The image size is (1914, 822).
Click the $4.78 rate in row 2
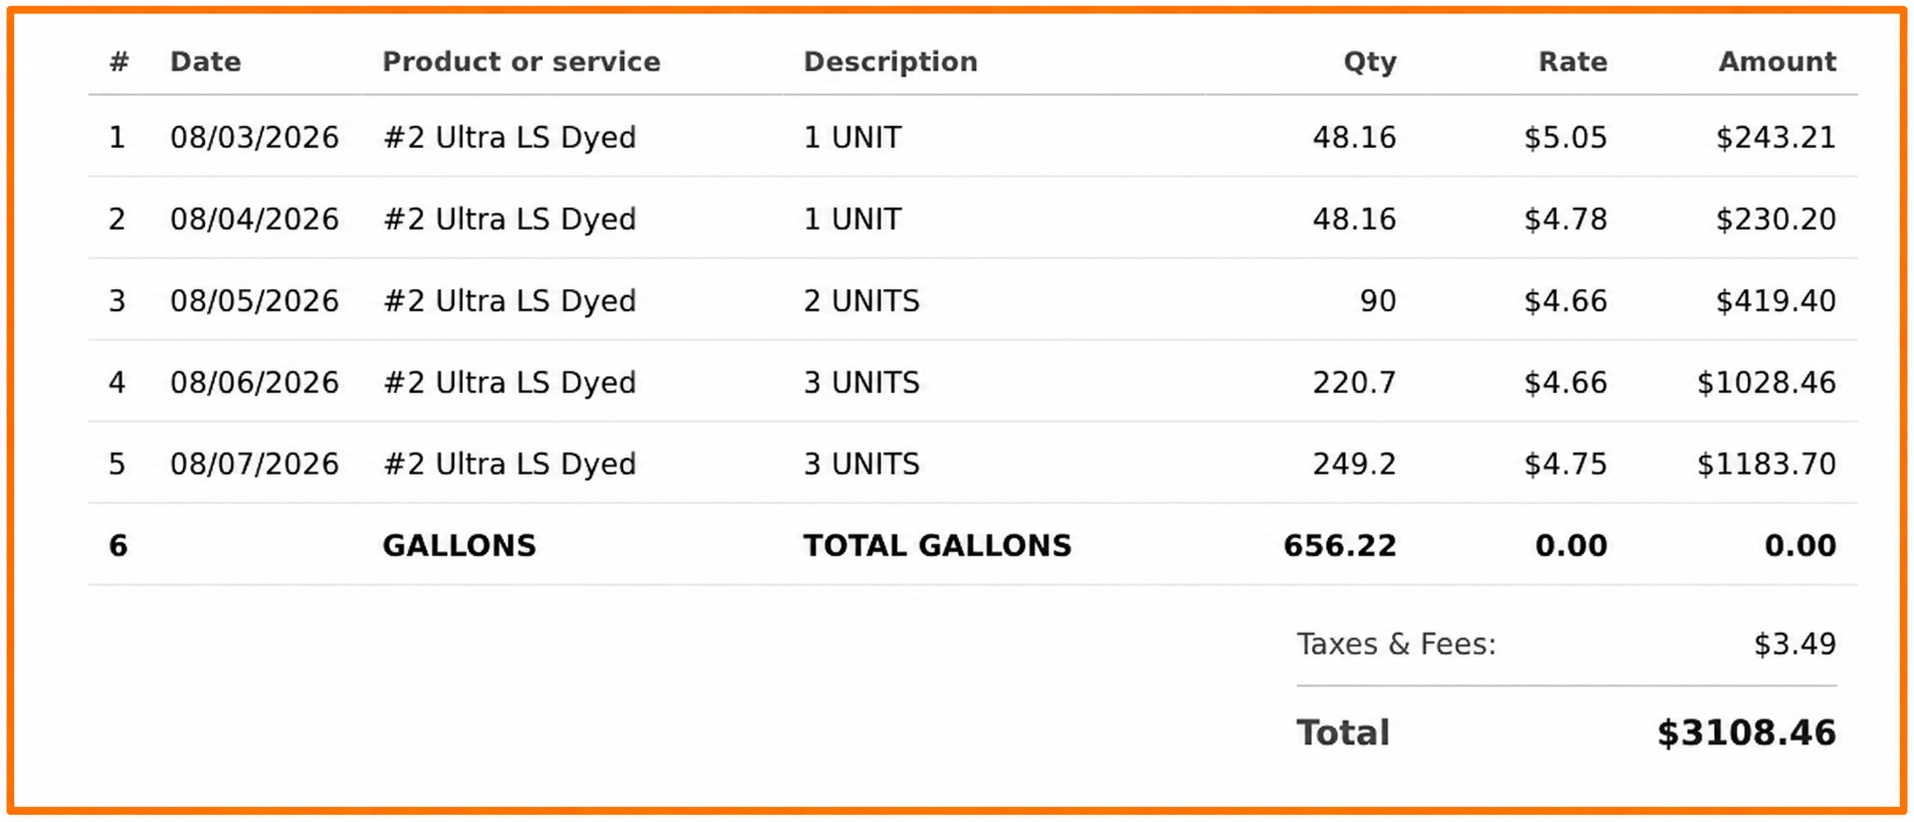point(1565,219)
